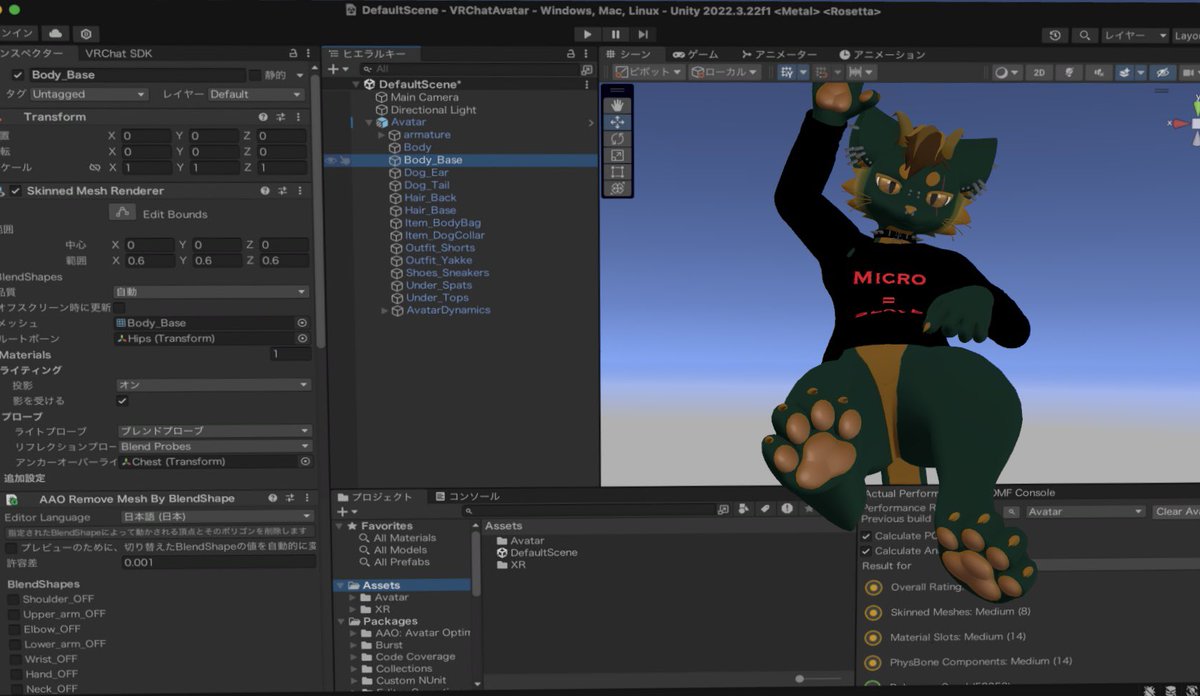
Task: Open the Default layer dropdown in Inspector
Action: pyautogui.click(x=255, y=94)
